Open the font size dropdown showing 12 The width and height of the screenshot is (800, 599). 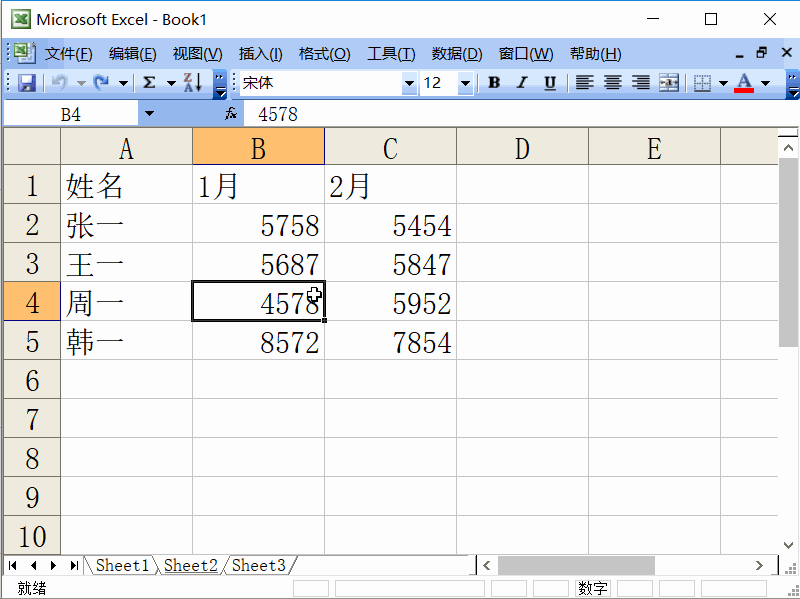pos(465,83)
